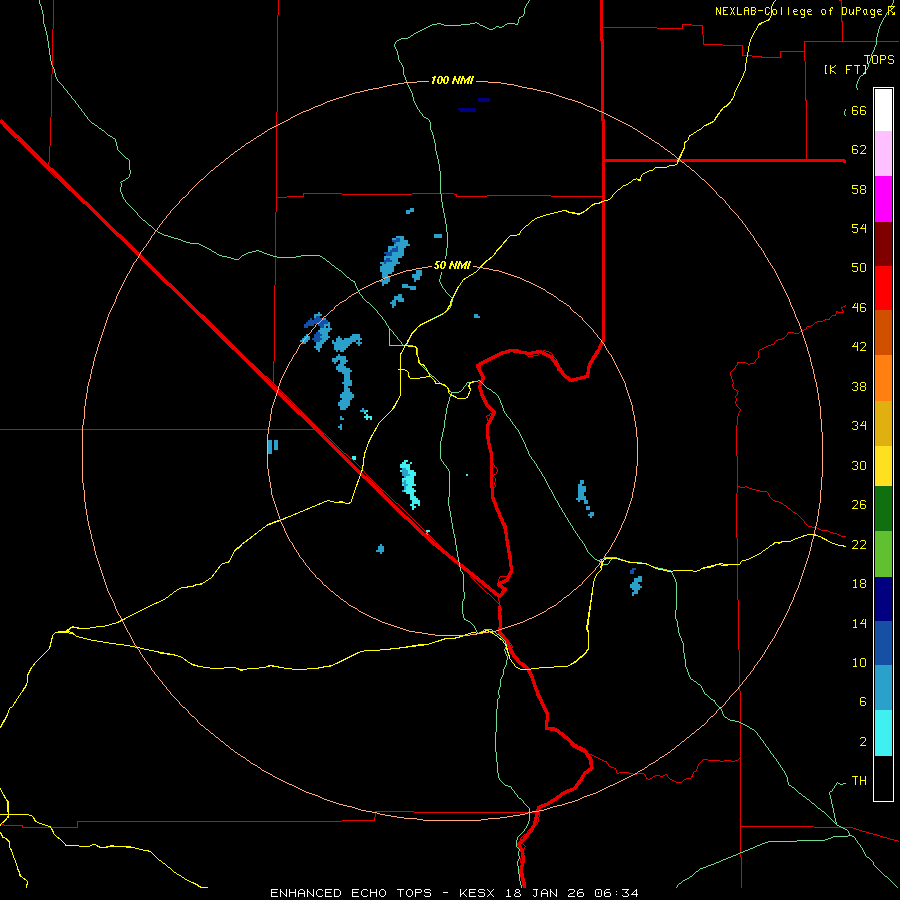Click the gold legend swatch
This screenshot has height=900, width=900.
pos(883,423)
